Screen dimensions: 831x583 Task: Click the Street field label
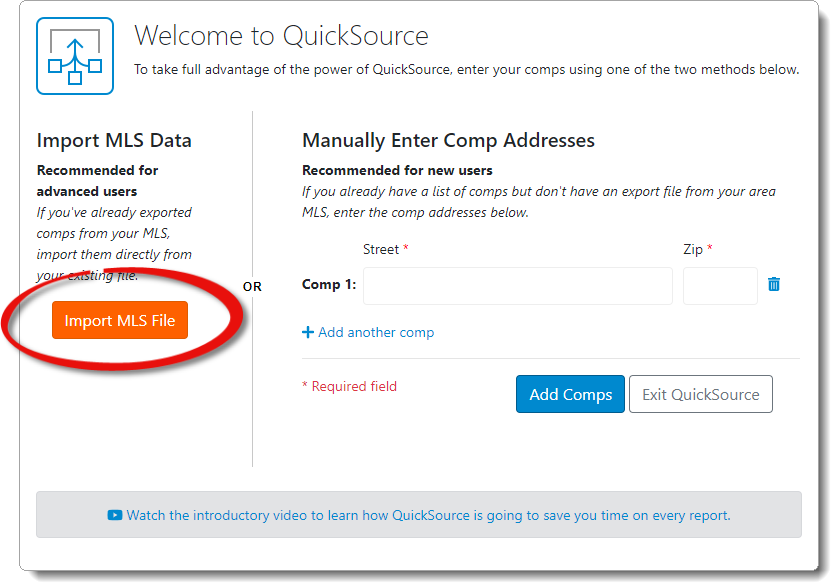pos(381,249)
